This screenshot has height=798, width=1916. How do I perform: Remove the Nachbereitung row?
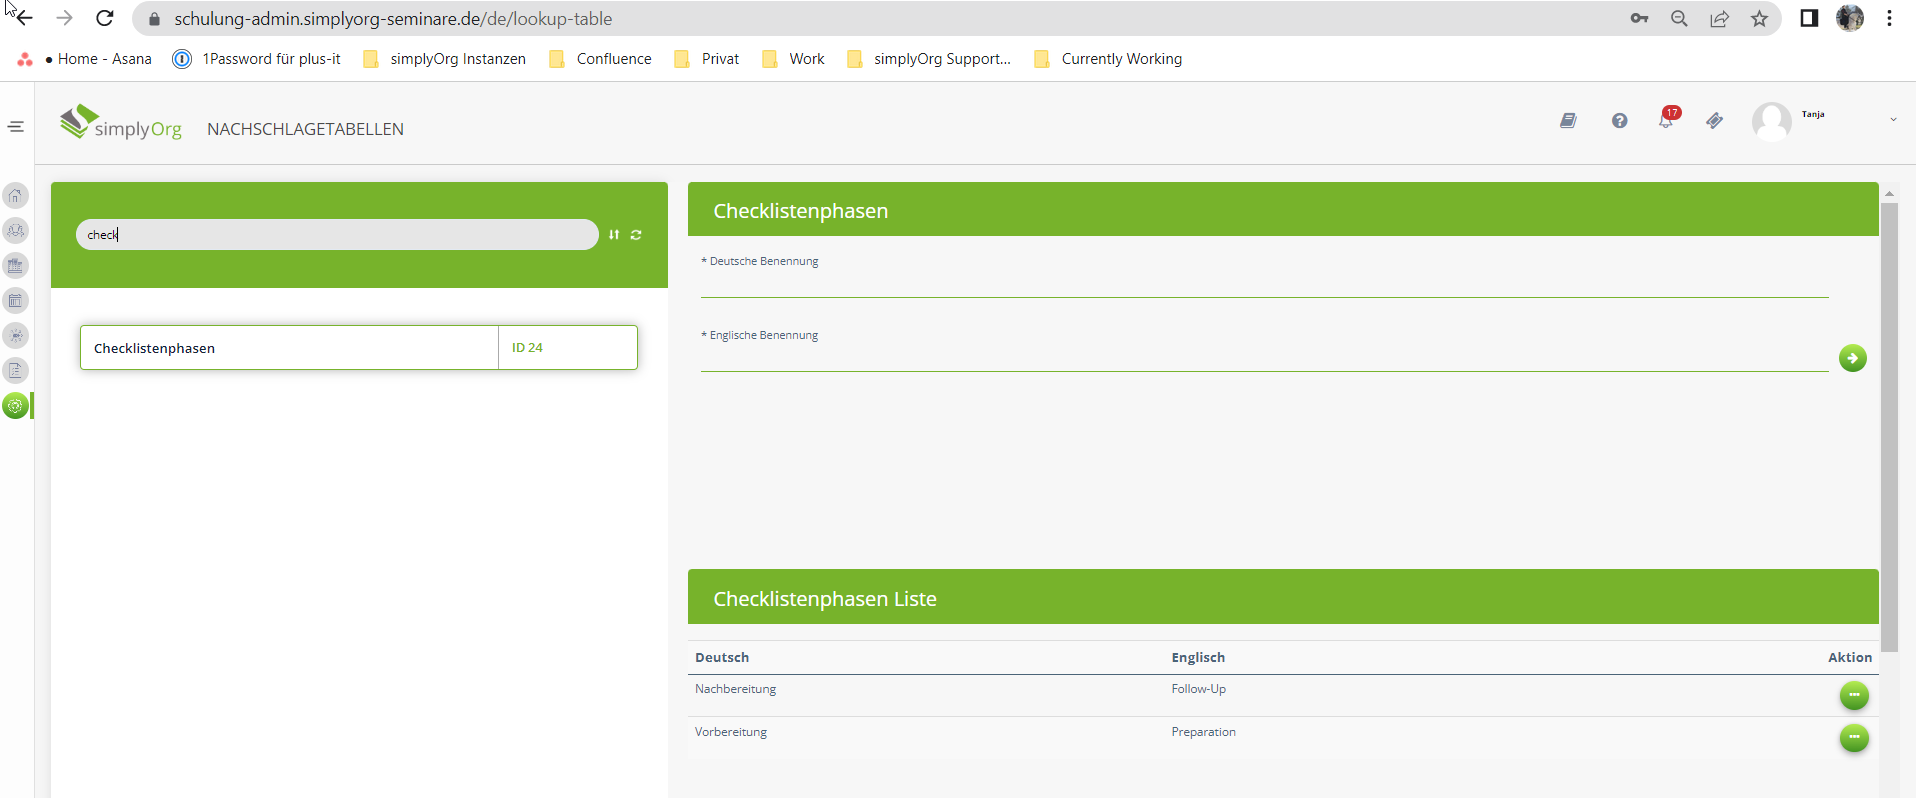coord(1853,695)
